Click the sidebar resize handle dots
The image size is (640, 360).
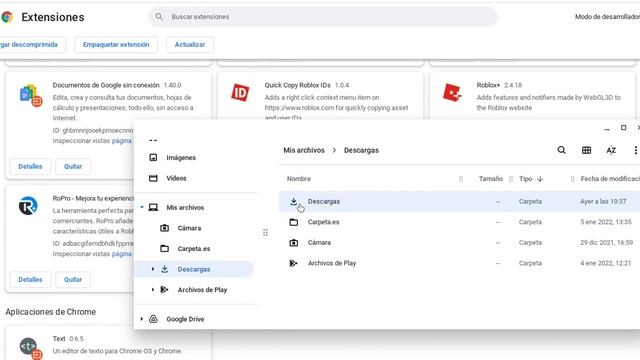(x=265, y=232)
